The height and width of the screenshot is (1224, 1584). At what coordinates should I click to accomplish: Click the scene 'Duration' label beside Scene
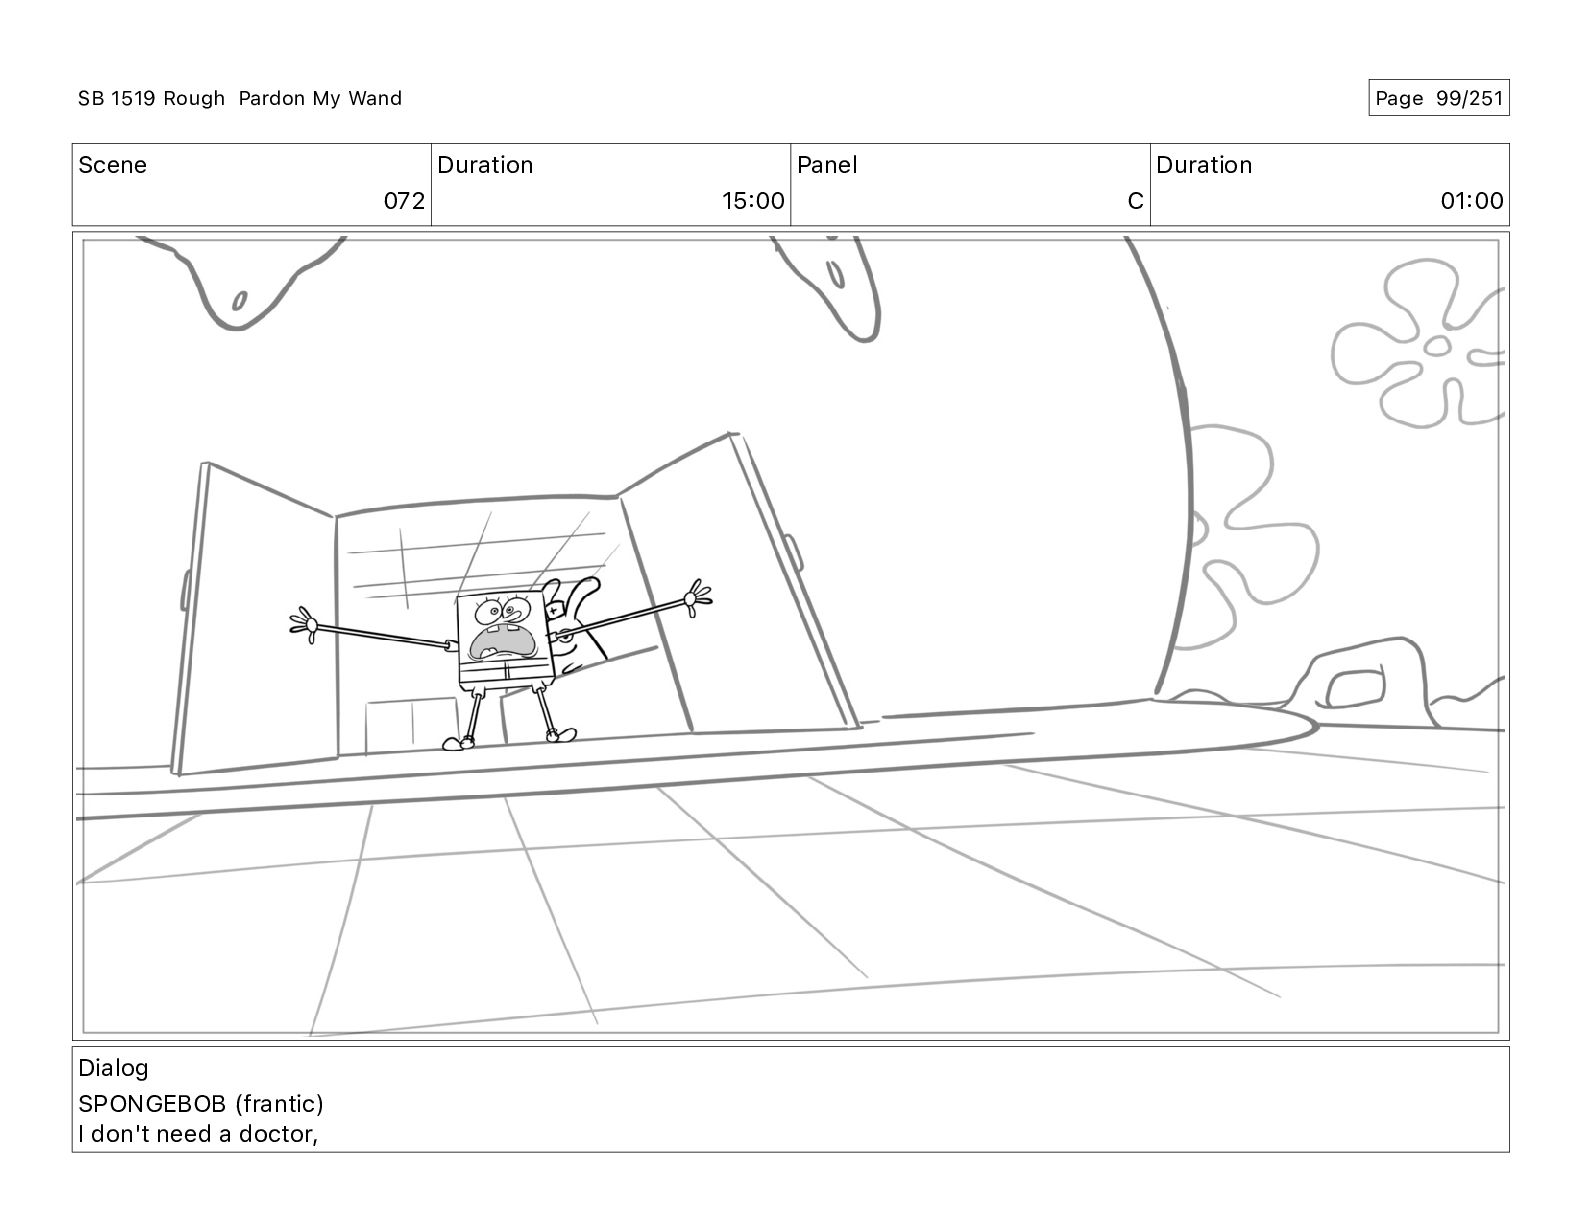(x=485, y=165)
